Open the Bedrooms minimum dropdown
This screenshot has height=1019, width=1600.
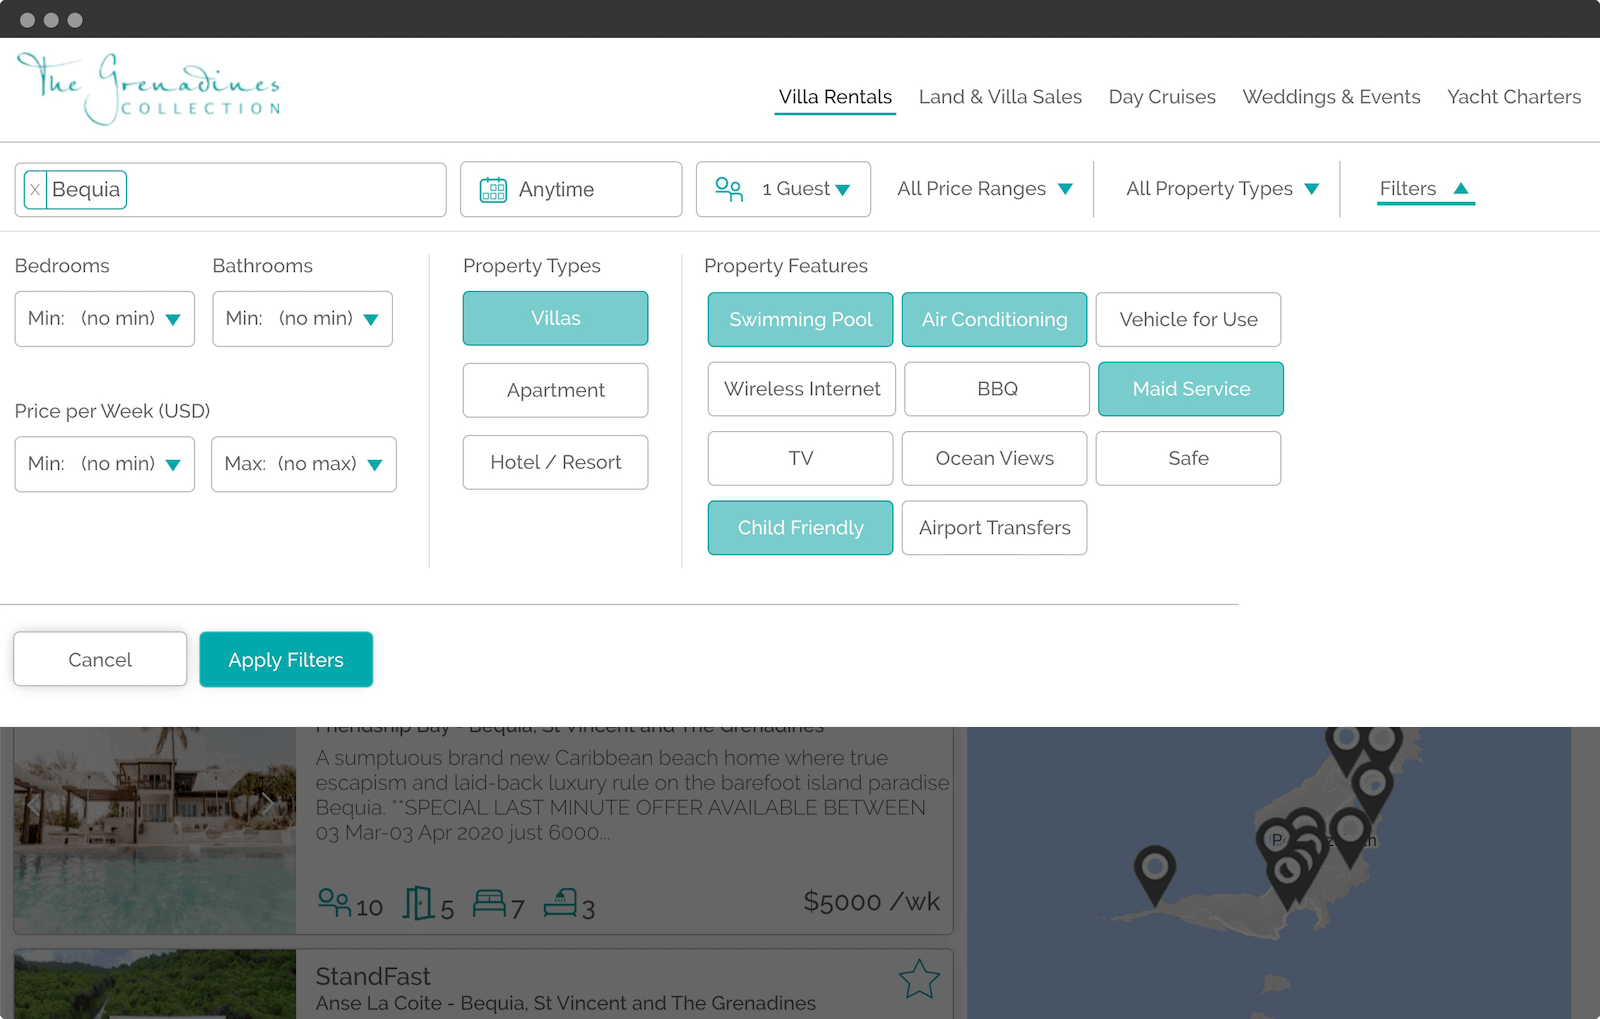(105, 319)
